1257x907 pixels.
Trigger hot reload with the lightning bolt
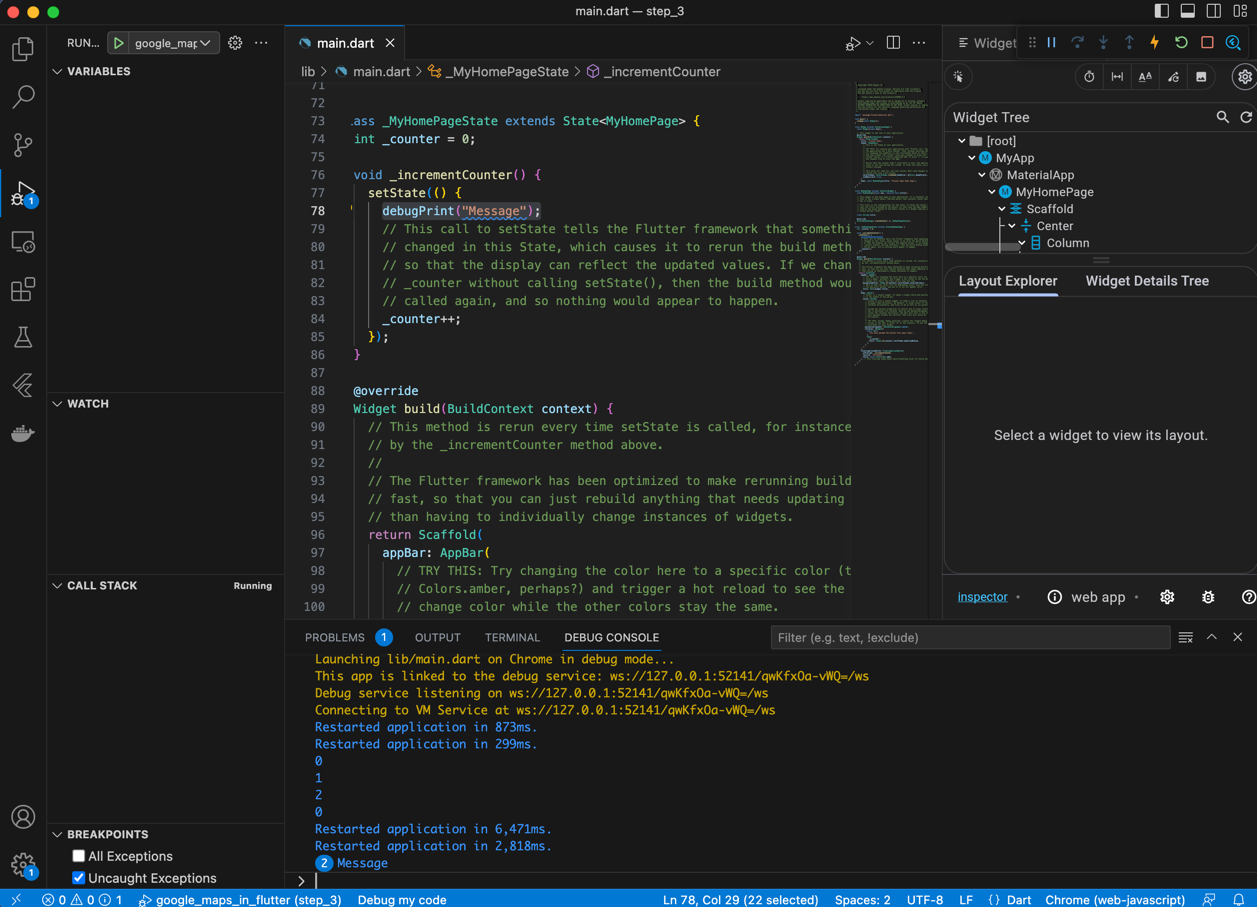pos(1155,43)
